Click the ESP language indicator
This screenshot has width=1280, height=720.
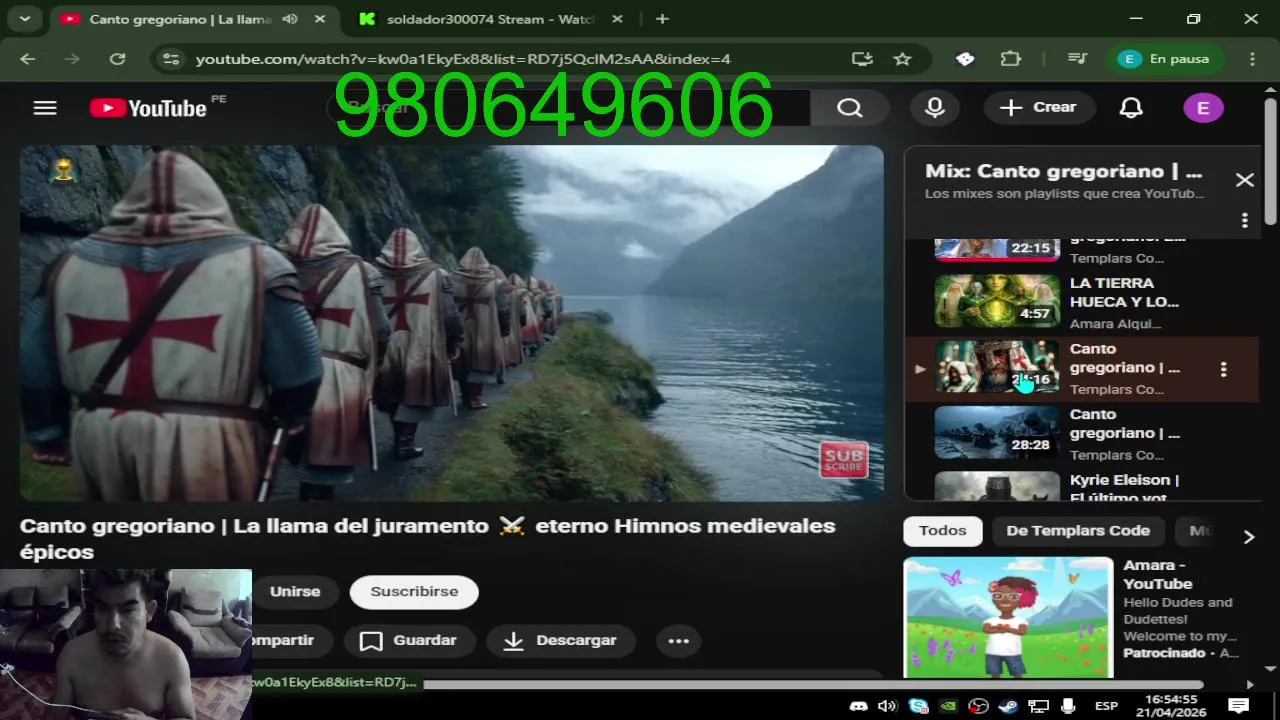pyautogui.click(x=1106, y=706)
